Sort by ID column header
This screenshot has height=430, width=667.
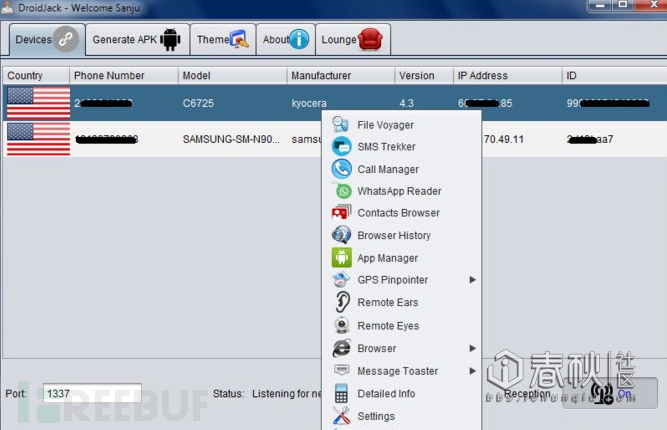point(614,75)
